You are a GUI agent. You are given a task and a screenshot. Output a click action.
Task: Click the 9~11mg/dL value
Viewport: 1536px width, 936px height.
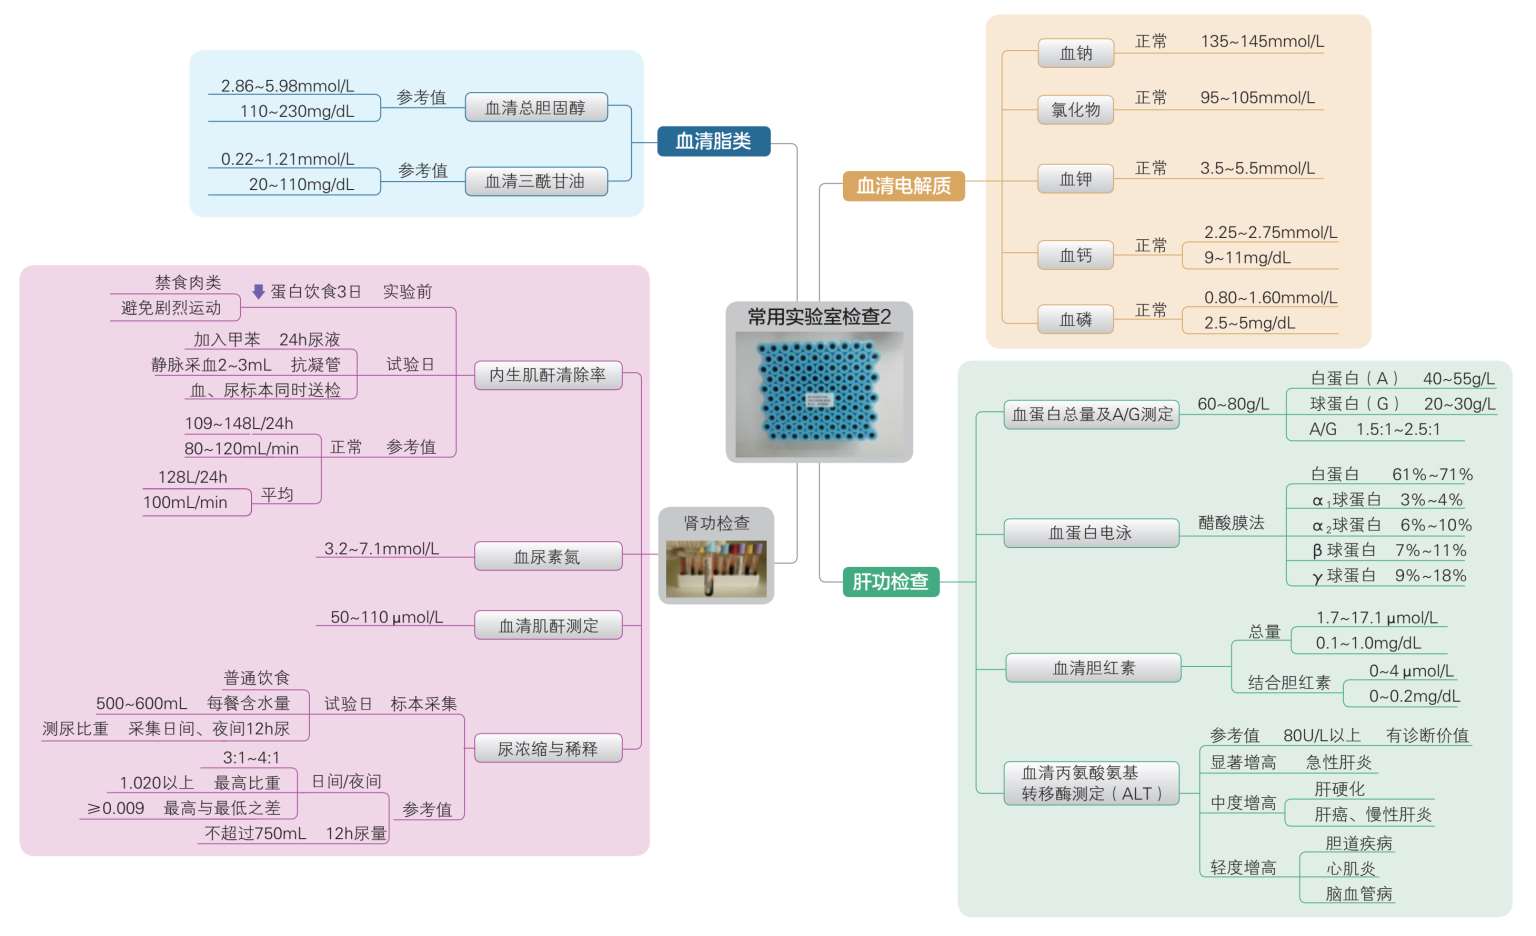1247,257
